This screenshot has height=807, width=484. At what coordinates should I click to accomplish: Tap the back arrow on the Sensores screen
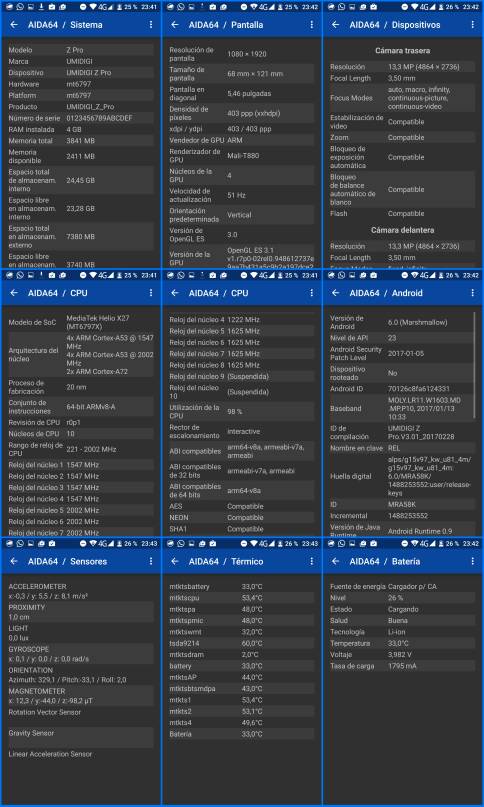[14, 561]
